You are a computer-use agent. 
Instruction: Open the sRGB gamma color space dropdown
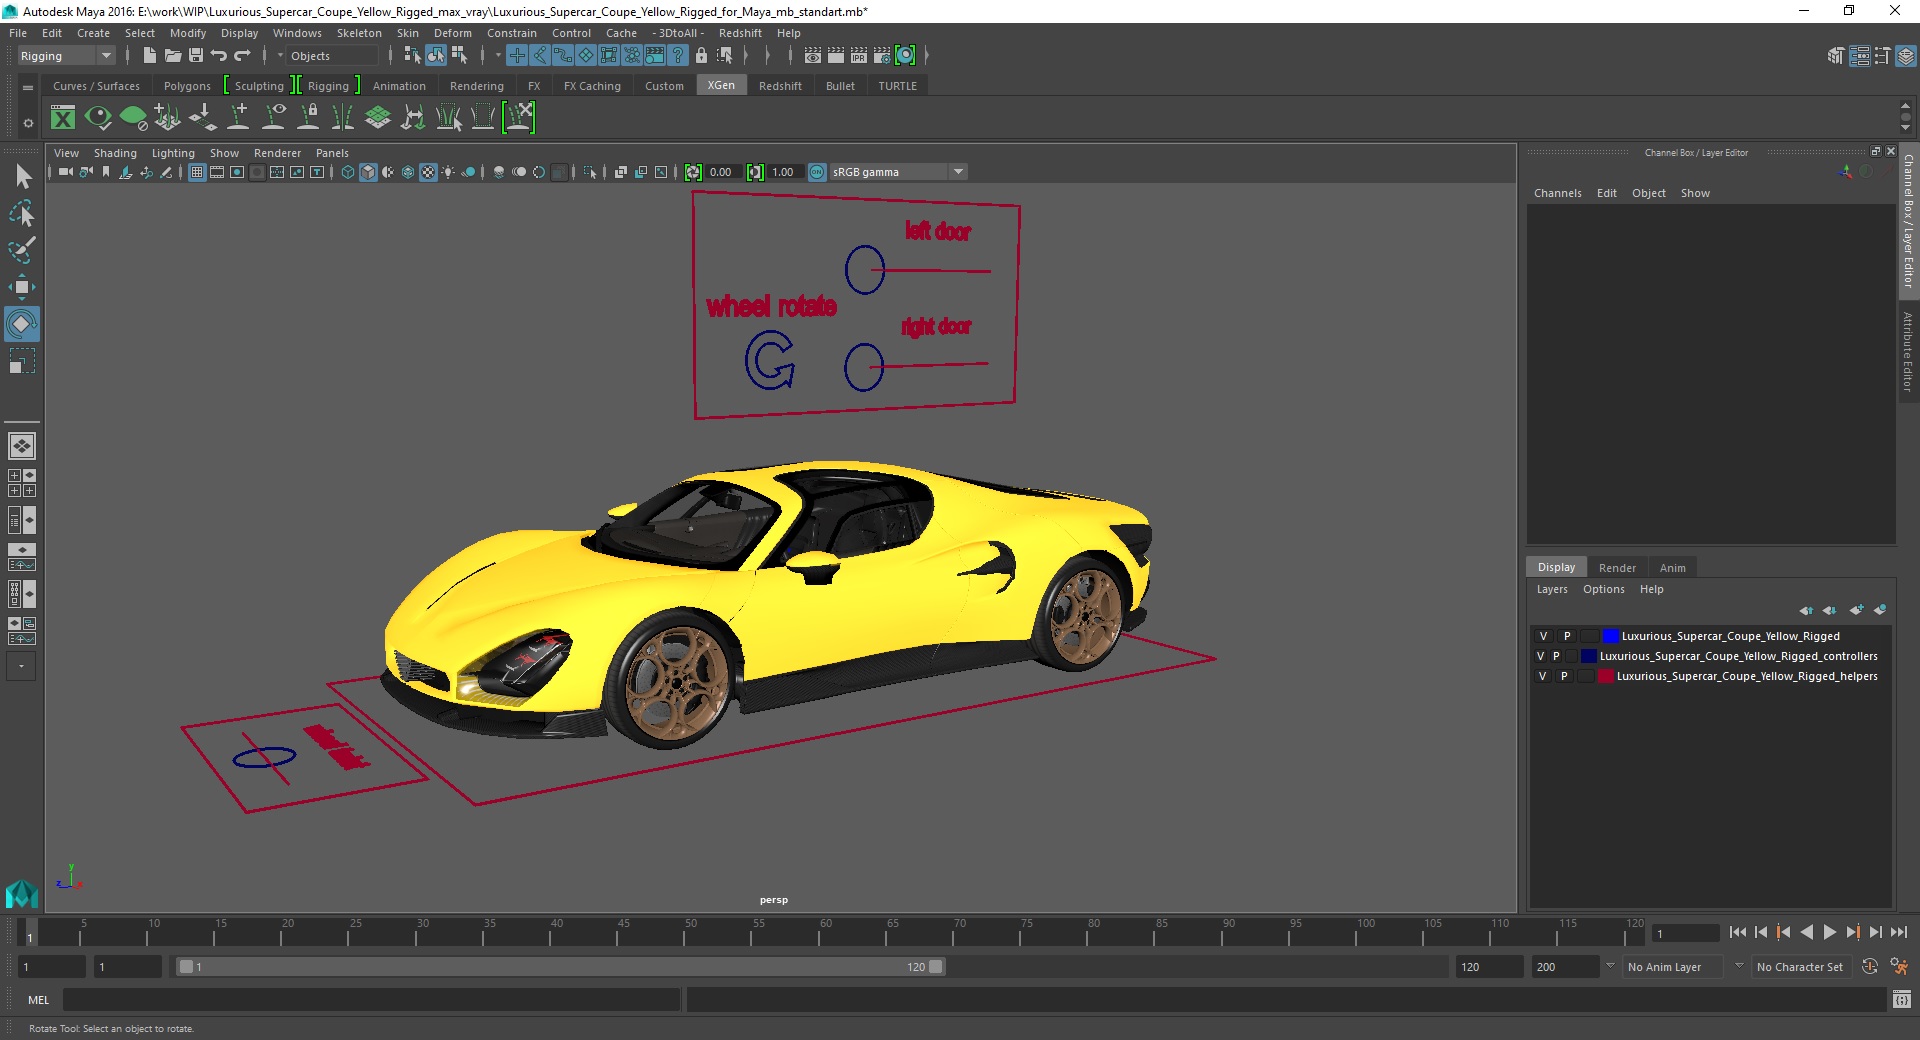pos(898,172)
